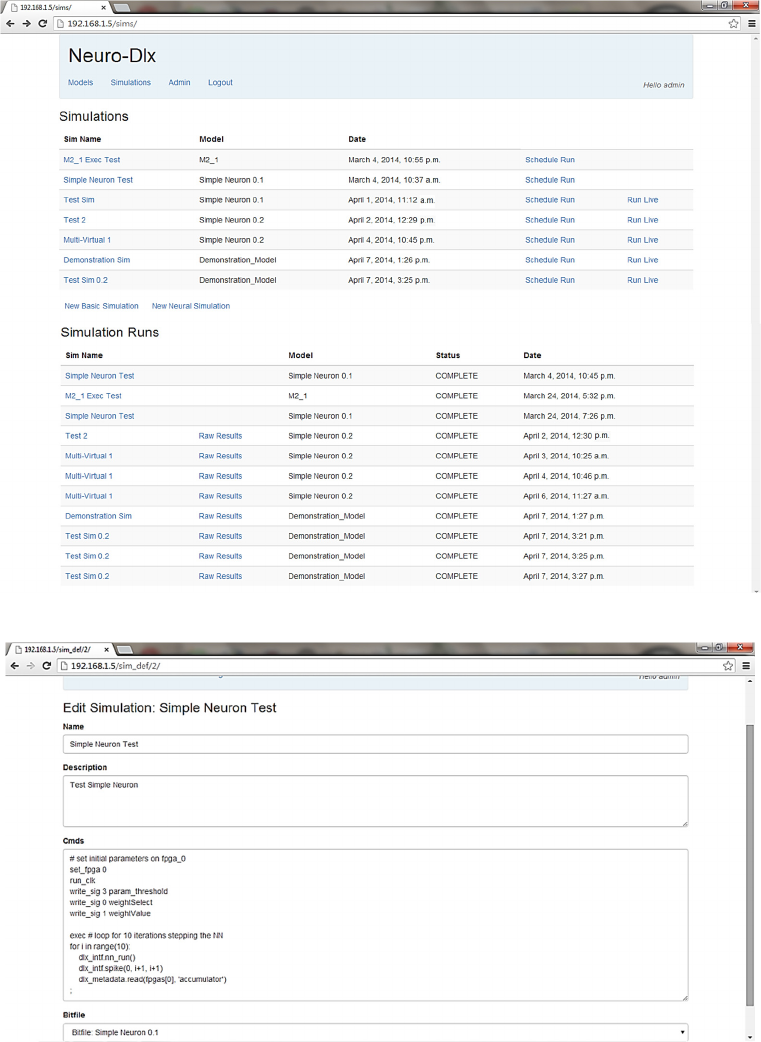Open Raw Results for Test 2 run
Viewport: 761px width, 1042px height.
220,436
